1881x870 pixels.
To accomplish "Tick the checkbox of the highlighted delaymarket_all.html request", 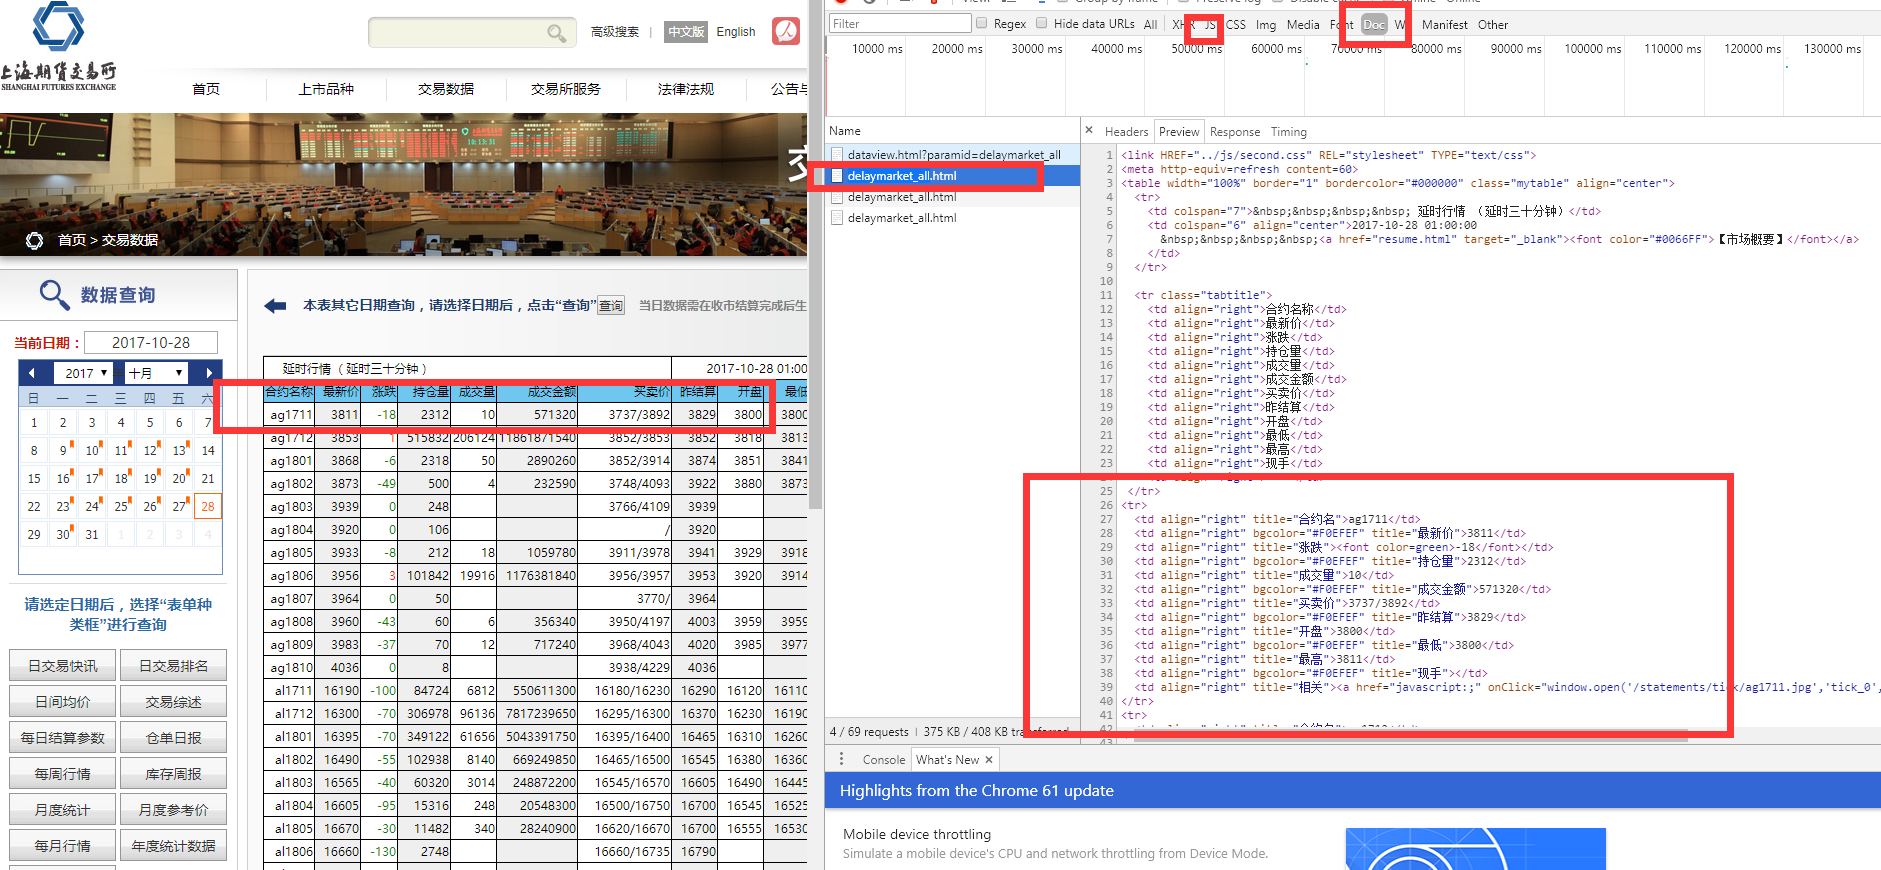I will click(x=837, y=176).
